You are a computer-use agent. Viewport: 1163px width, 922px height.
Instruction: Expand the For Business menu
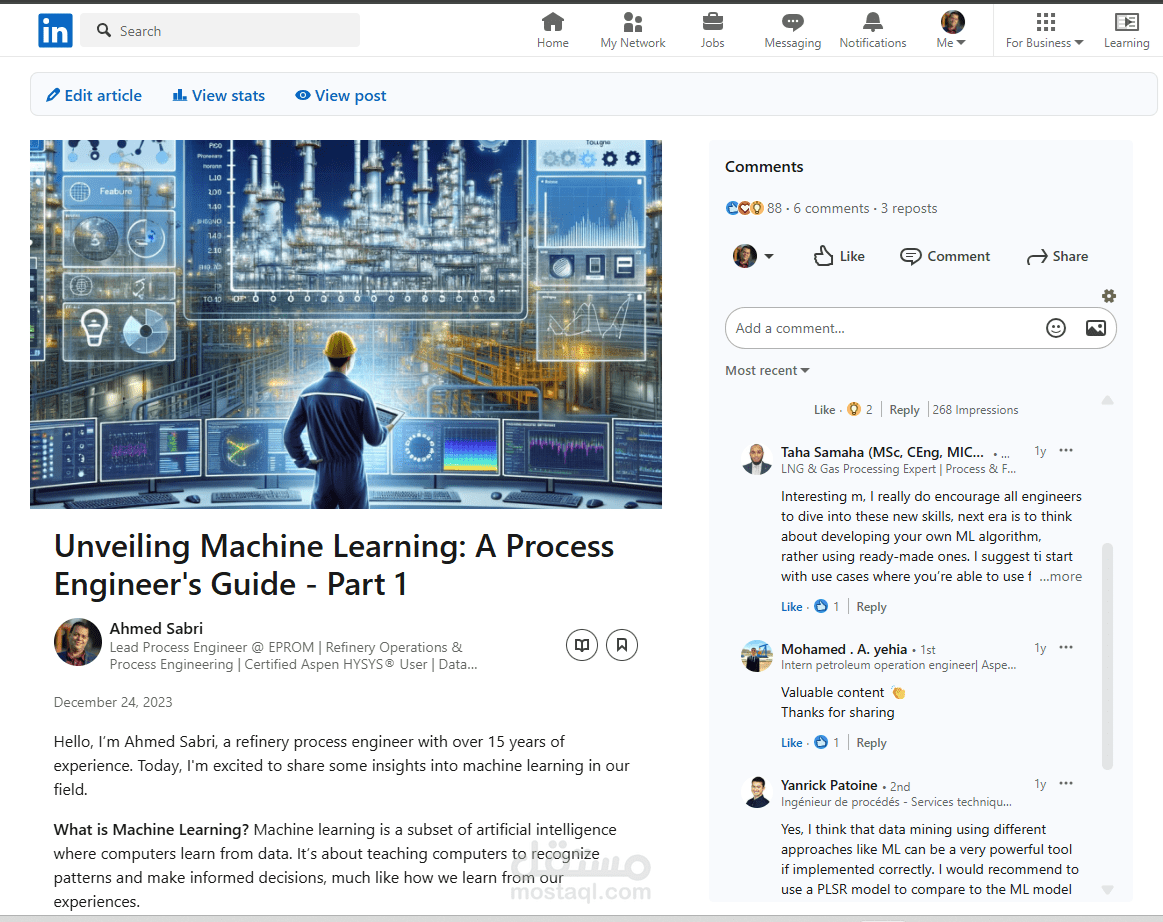click(1044, 30)
